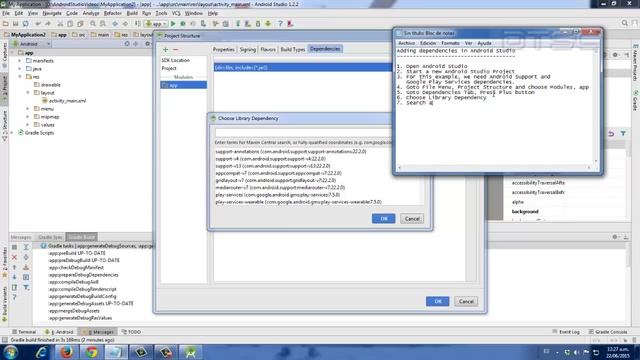
Task: Click the Expand All icon in Messages panel
Action: 26,247
